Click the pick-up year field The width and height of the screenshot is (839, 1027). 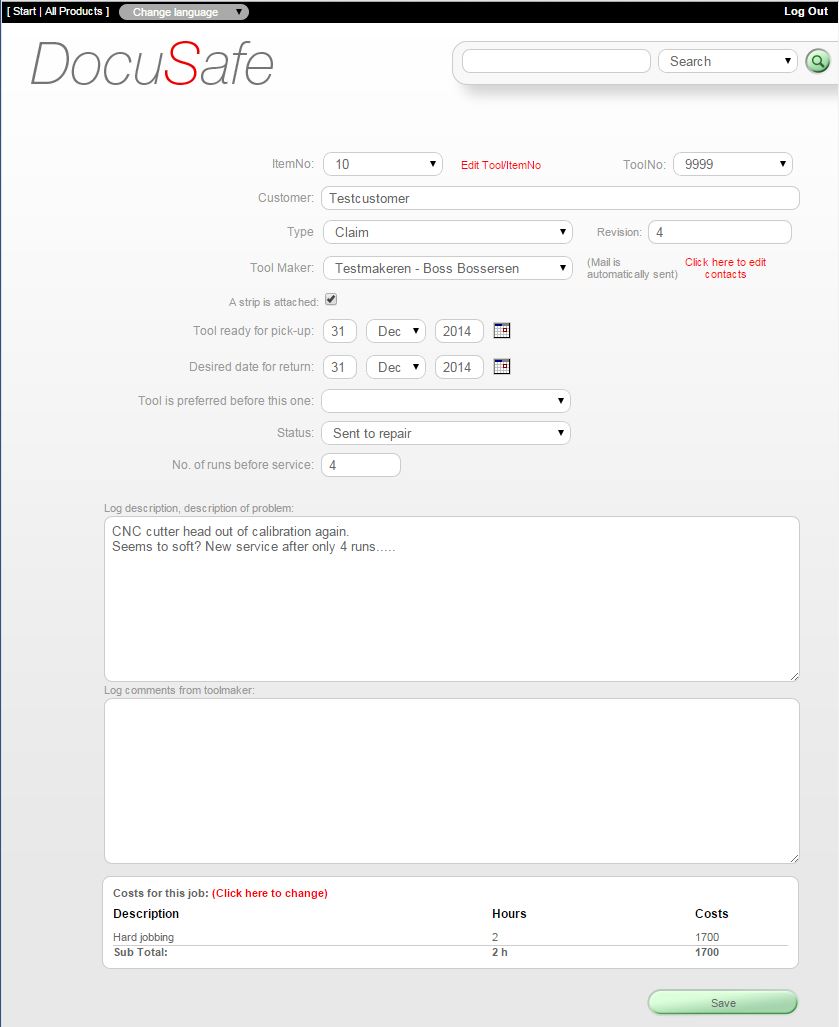pyautogui.click(x=459, y=331)
